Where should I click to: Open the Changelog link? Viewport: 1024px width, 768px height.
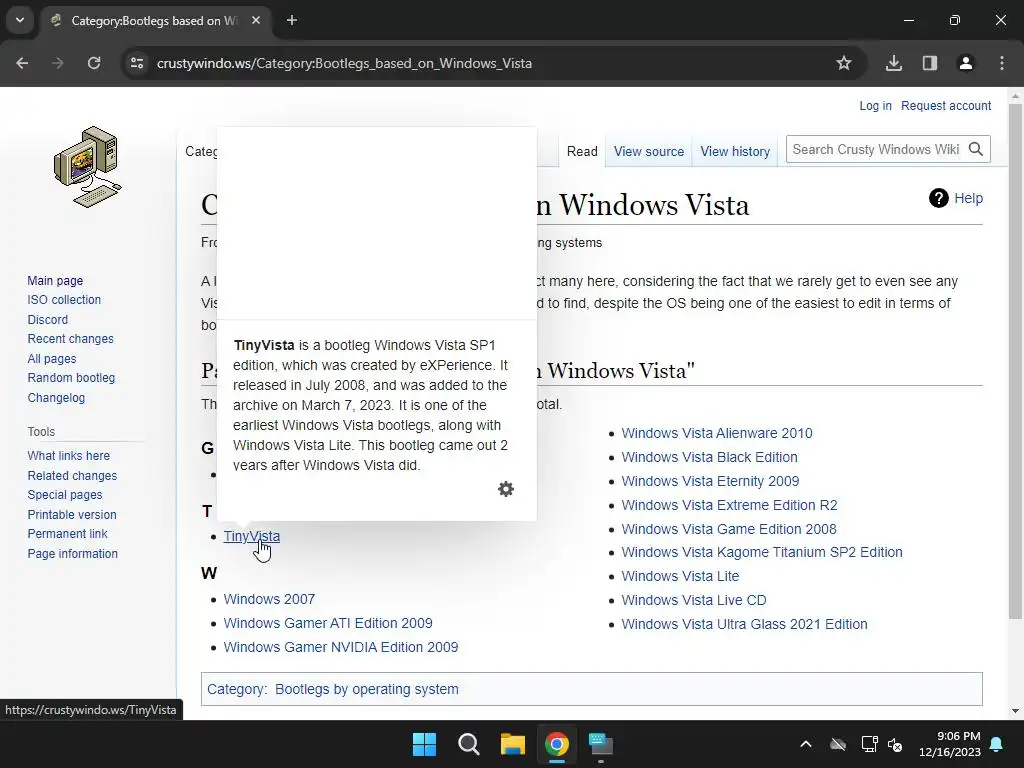coord(56,398)
